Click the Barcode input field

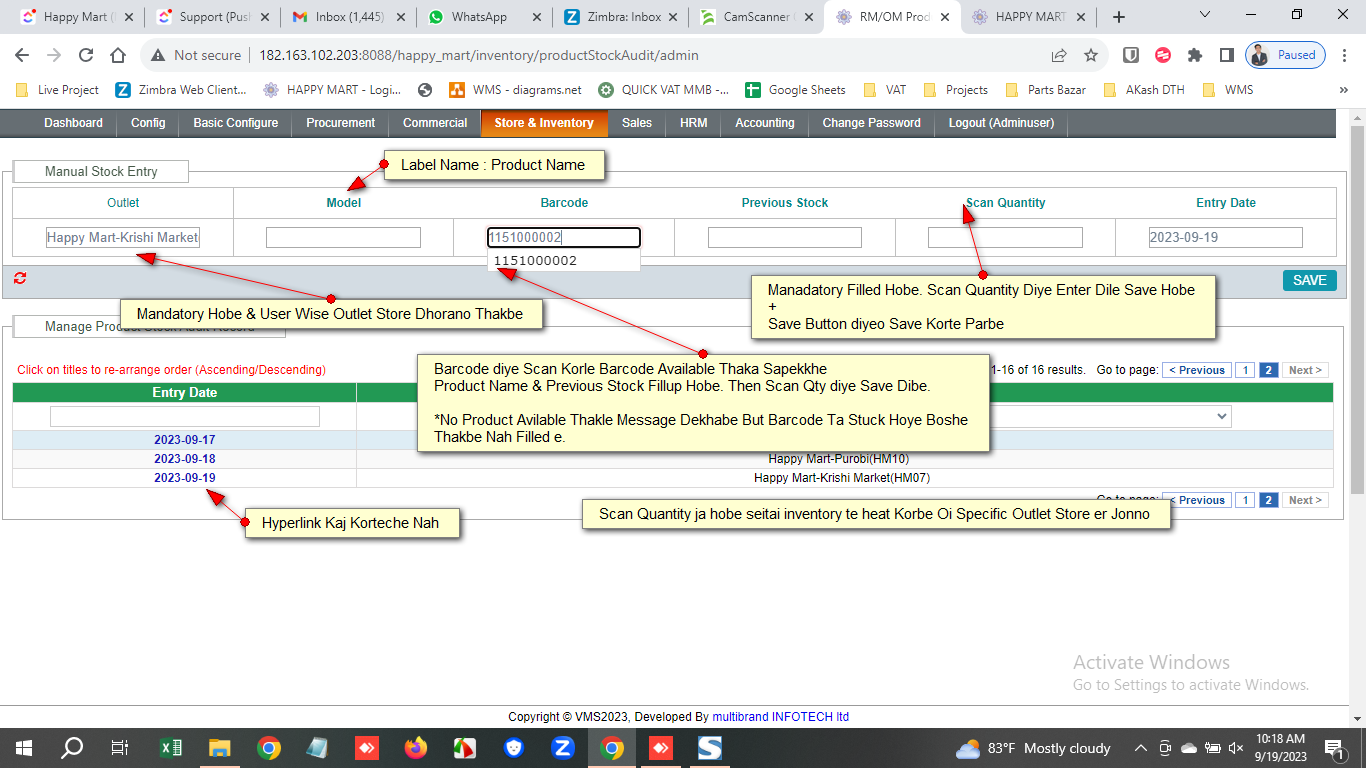click(x=564, y=238)
